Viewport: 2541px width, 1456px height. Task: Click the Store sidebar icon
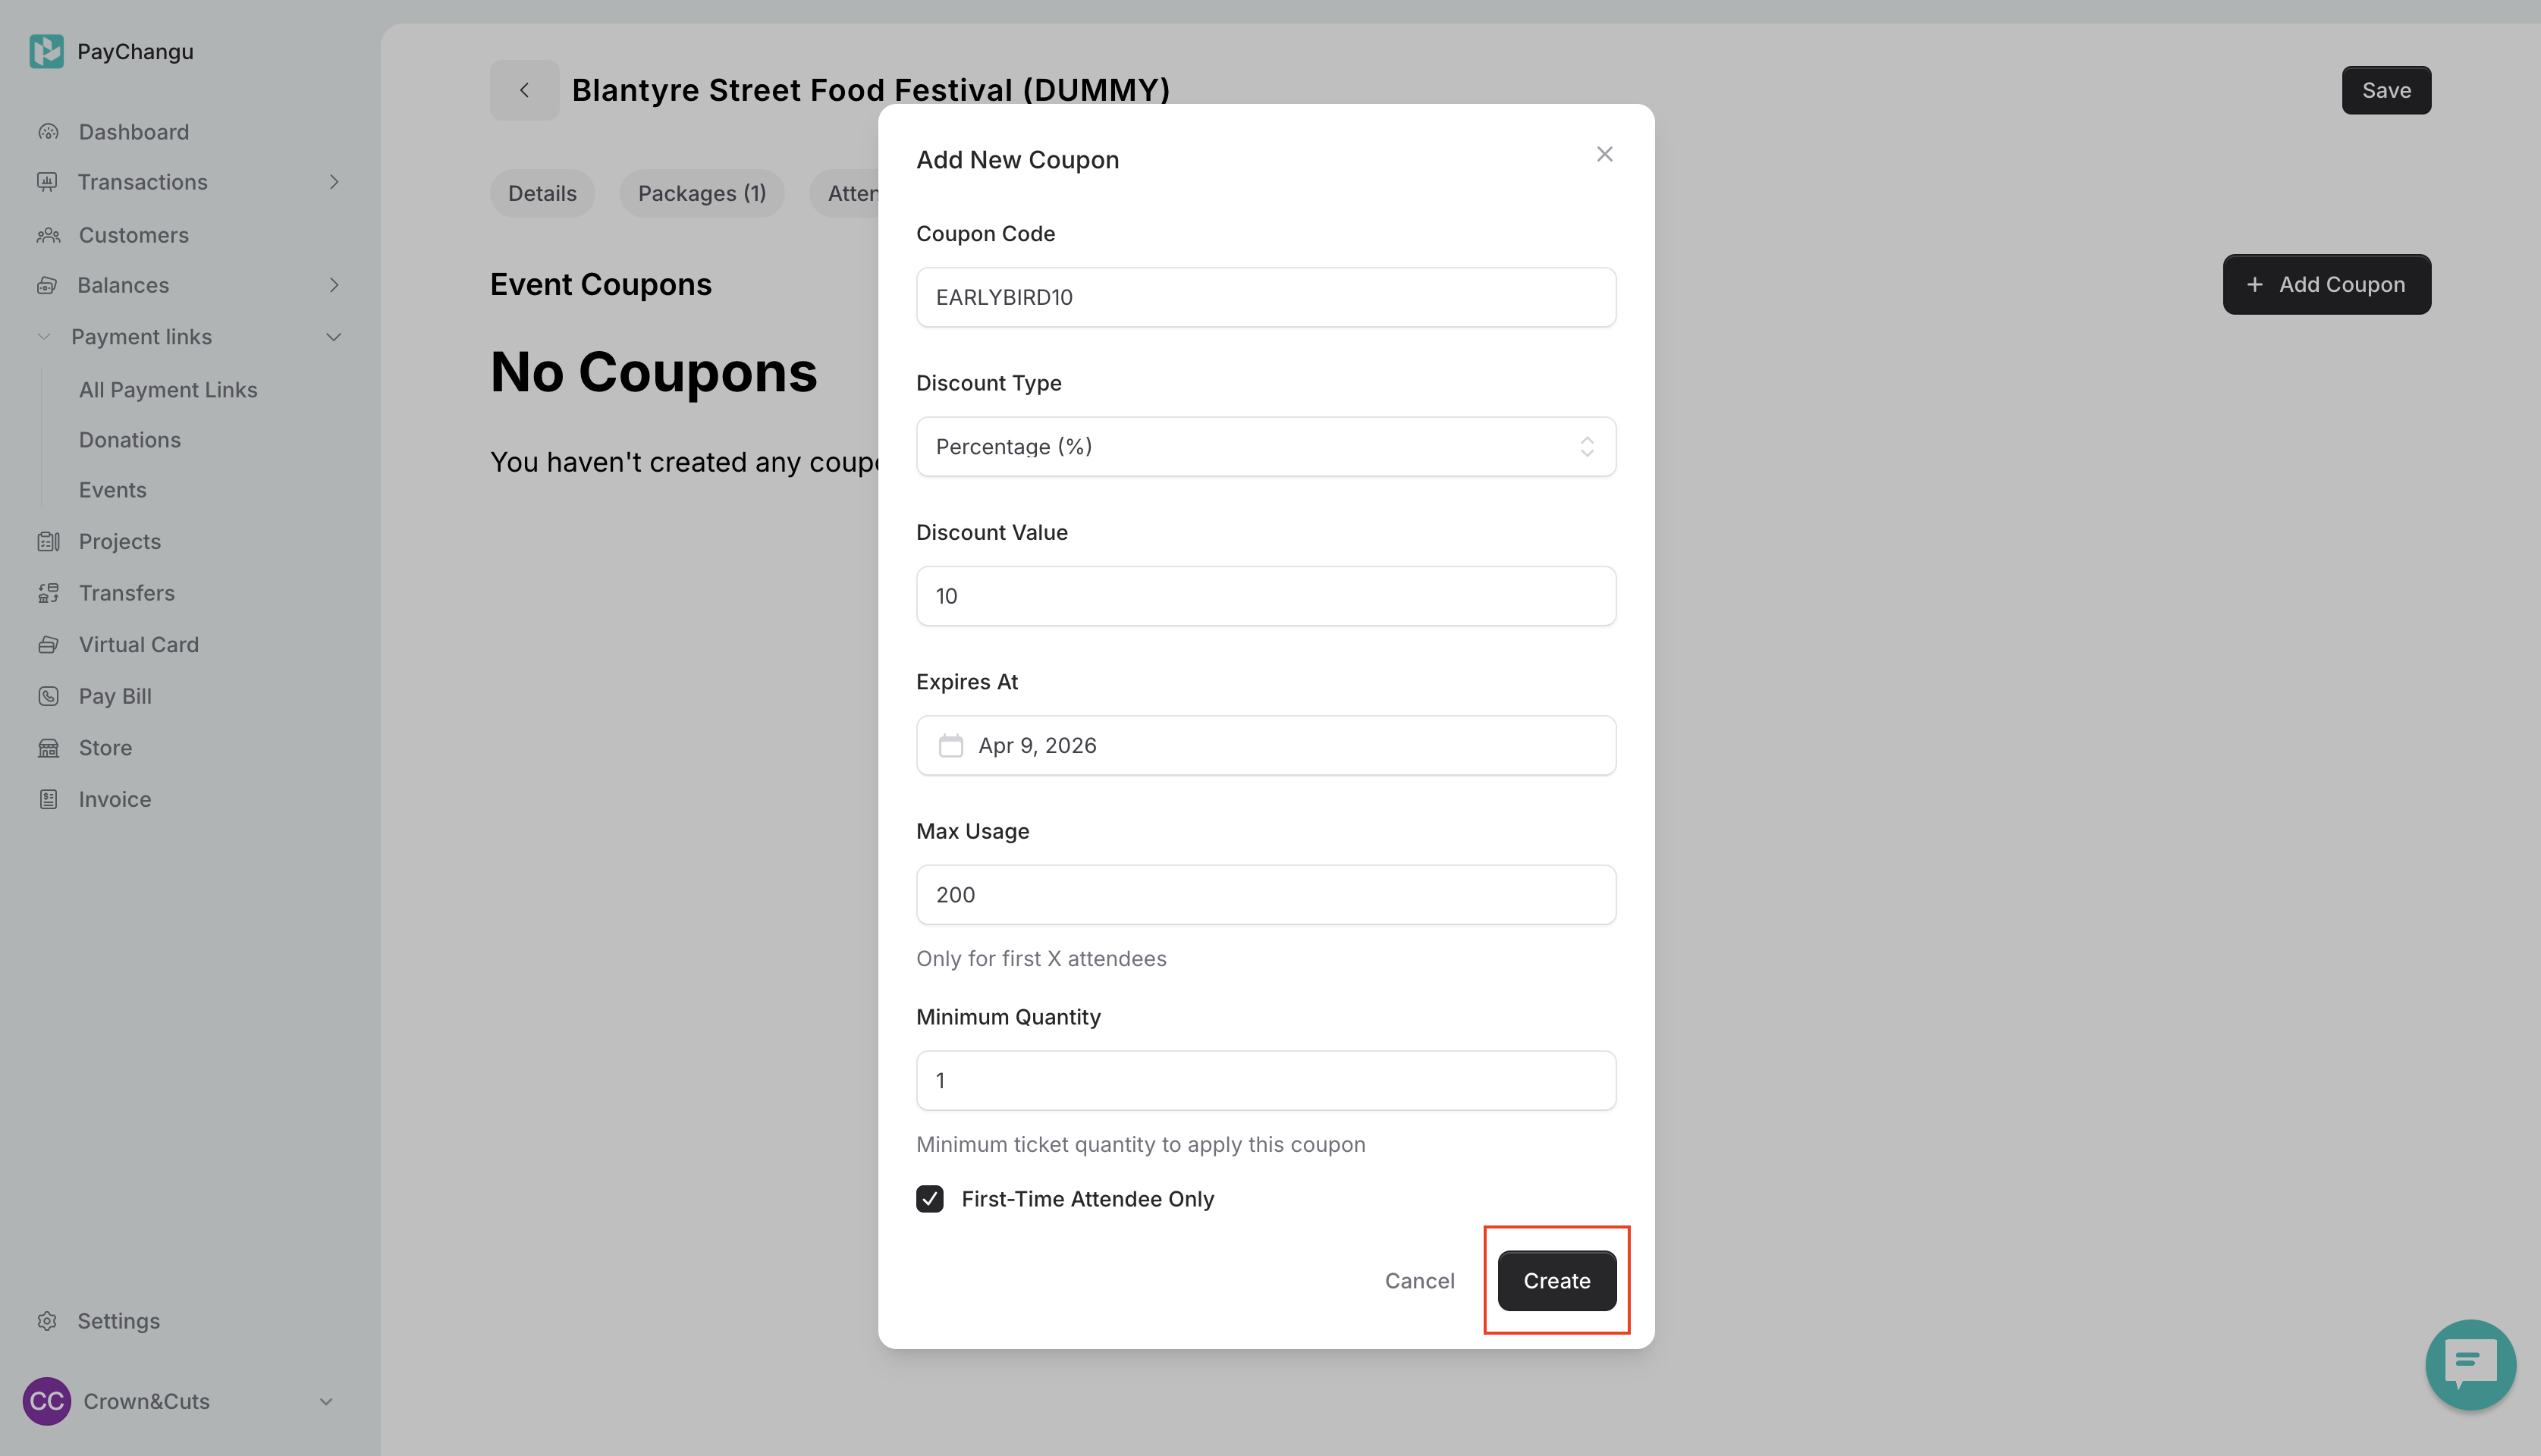click(x=48, y=748)
